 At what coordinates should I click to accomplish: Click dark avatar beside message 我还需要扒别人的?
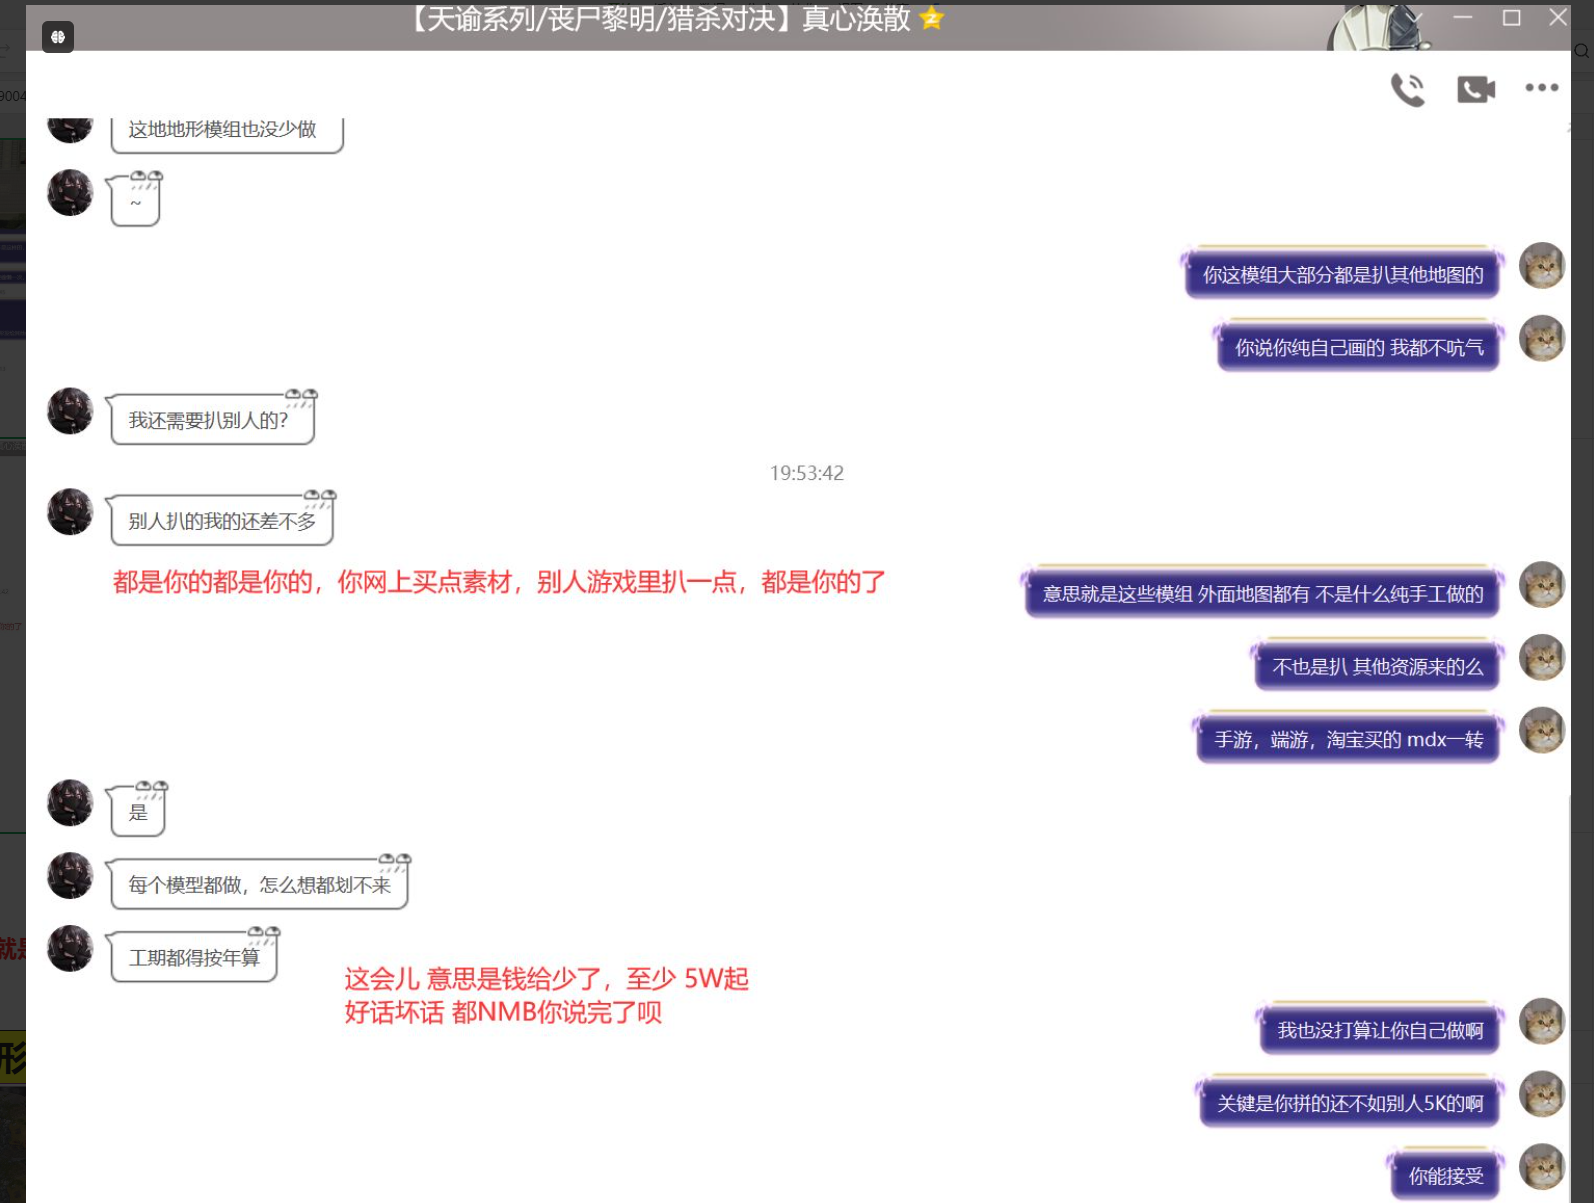coord(70,411)
